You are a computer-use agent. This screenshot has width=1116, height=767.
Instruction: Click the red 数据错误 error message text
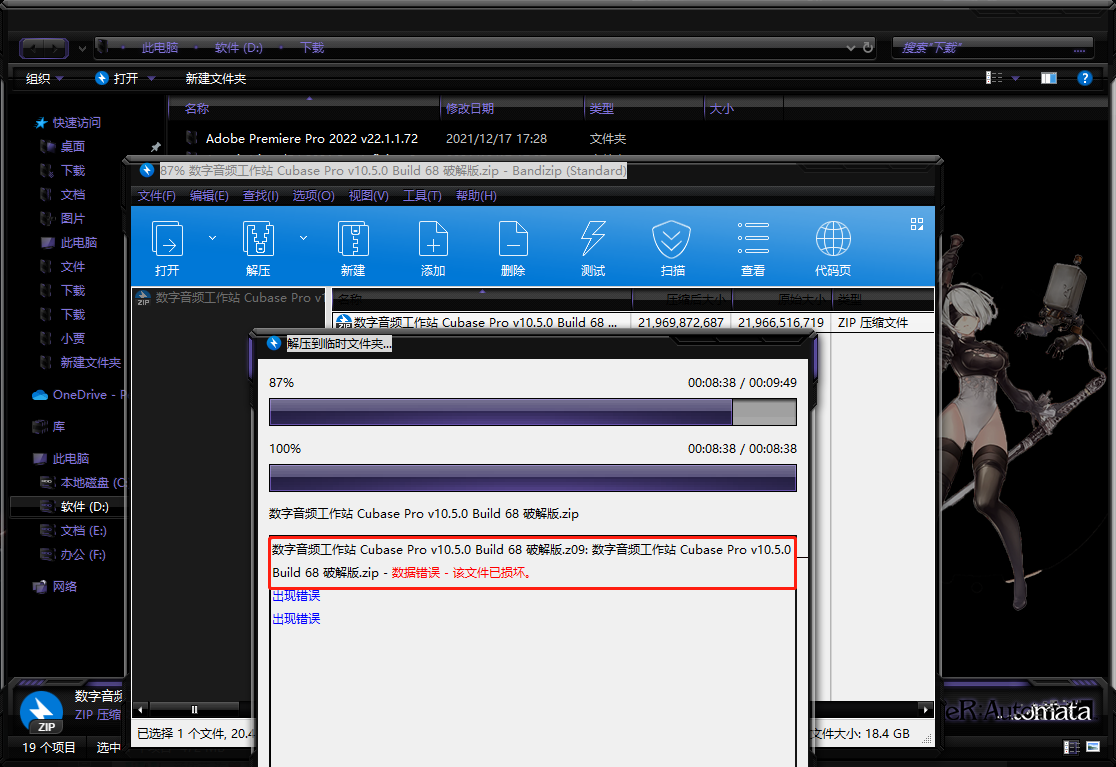click(462, 573)
